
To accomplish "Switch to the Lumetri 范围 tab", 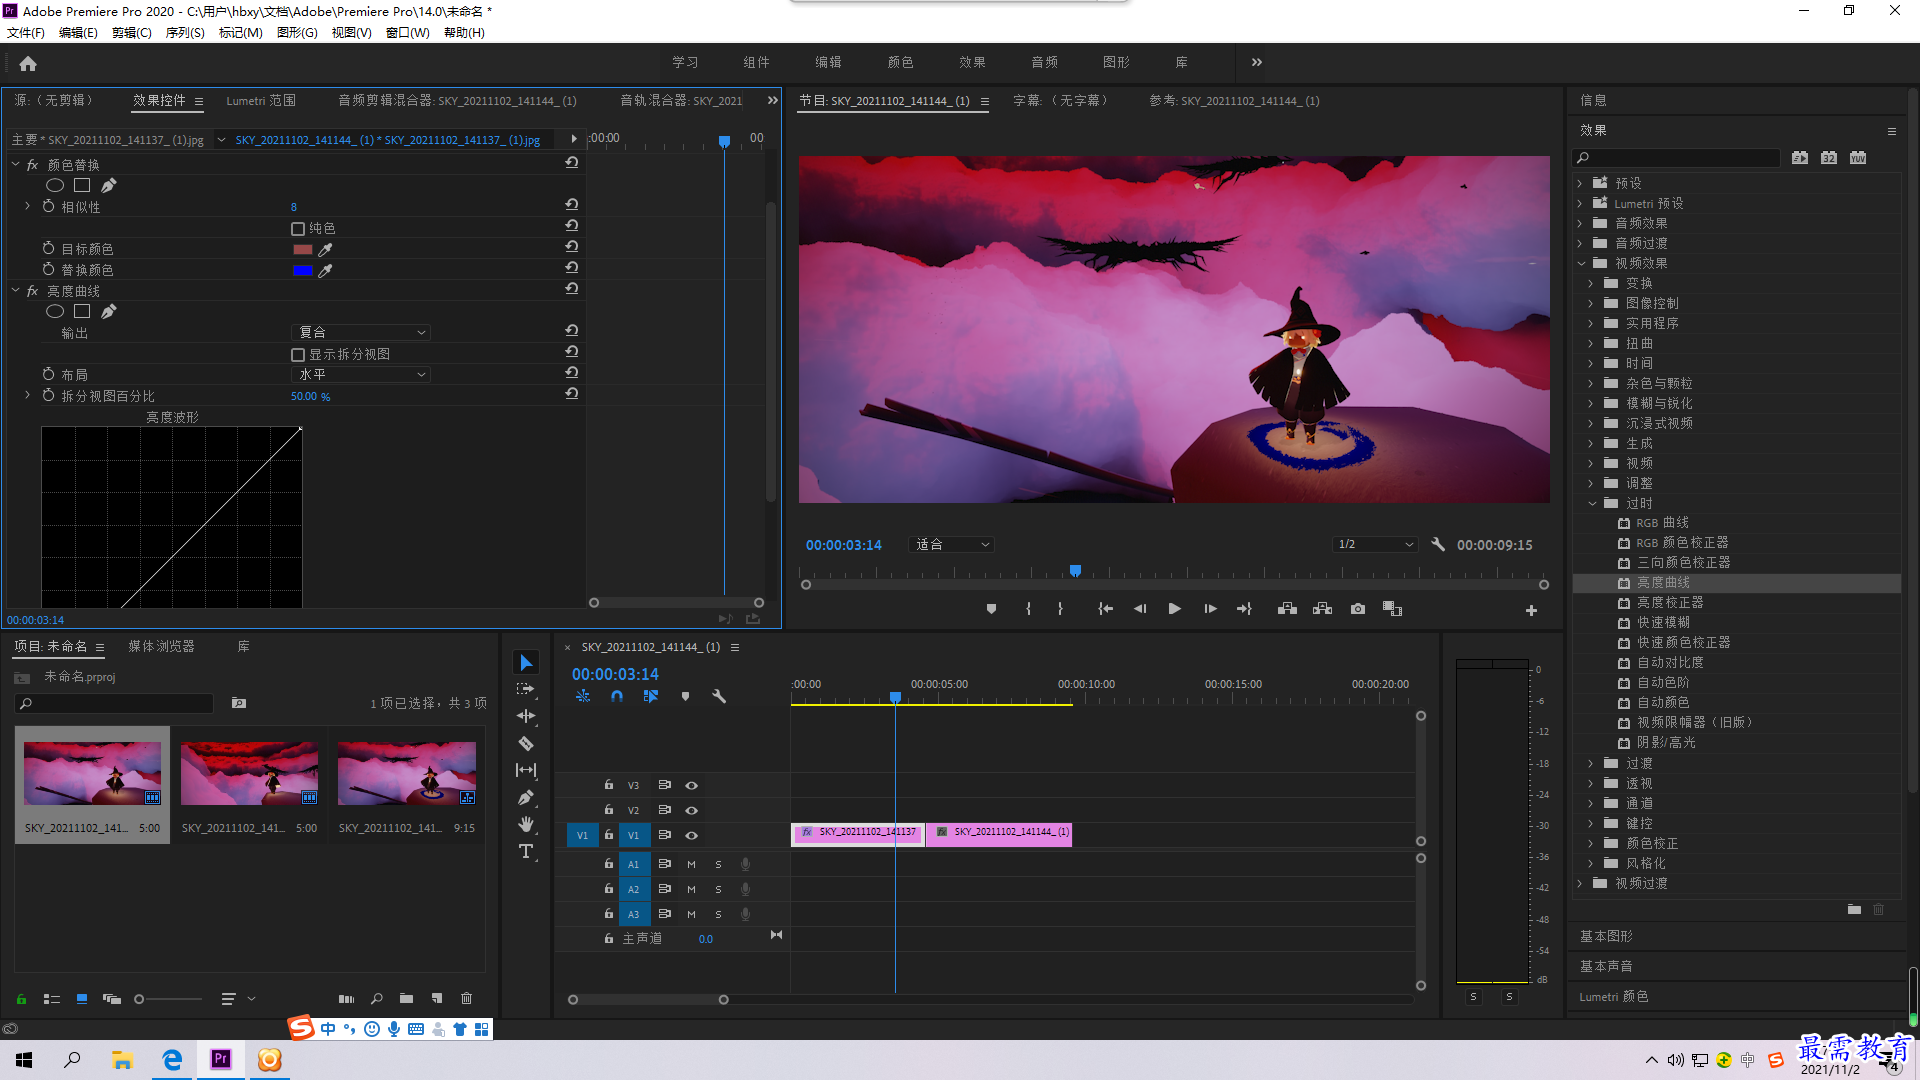I will [261, 101].
